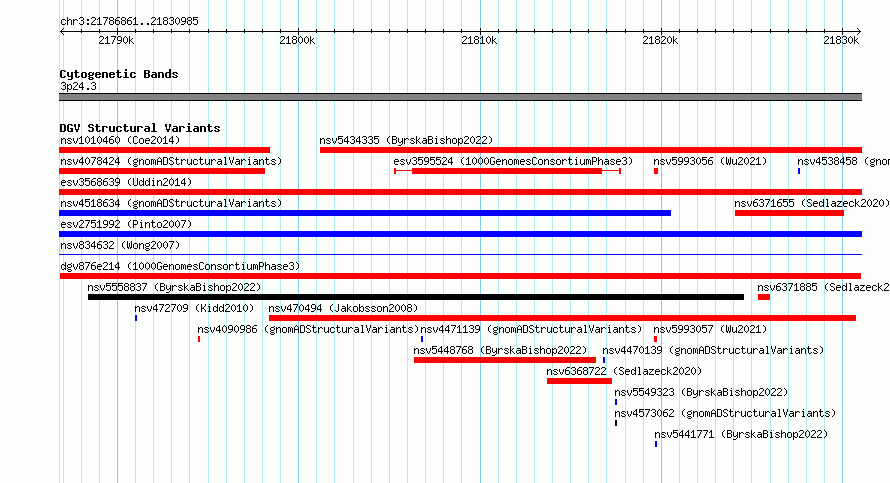Screen dimensions: 890x483
Task: Open nsv4518634 gnomAD variant label
Action: 171,203
